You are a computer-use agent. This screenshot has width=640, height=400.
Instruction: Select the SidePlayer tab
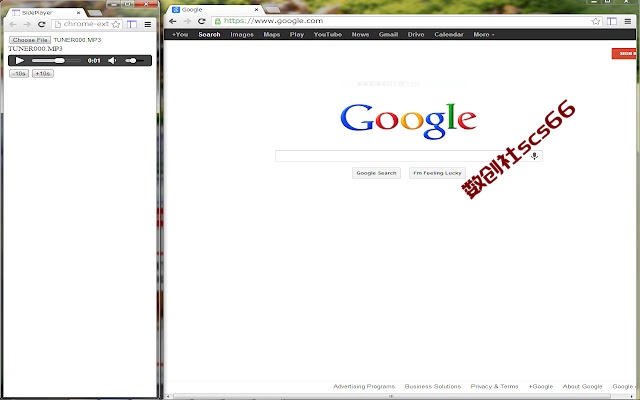(x=45, y=13)
